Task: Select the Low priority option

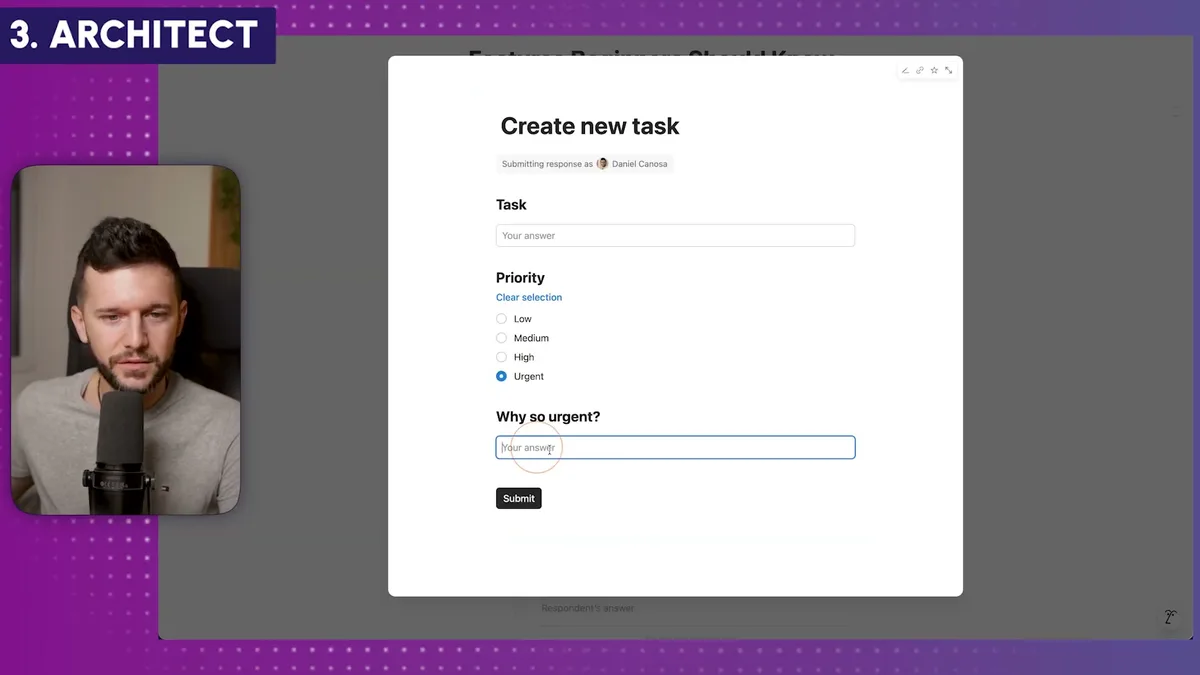Action: click(501, 318)
